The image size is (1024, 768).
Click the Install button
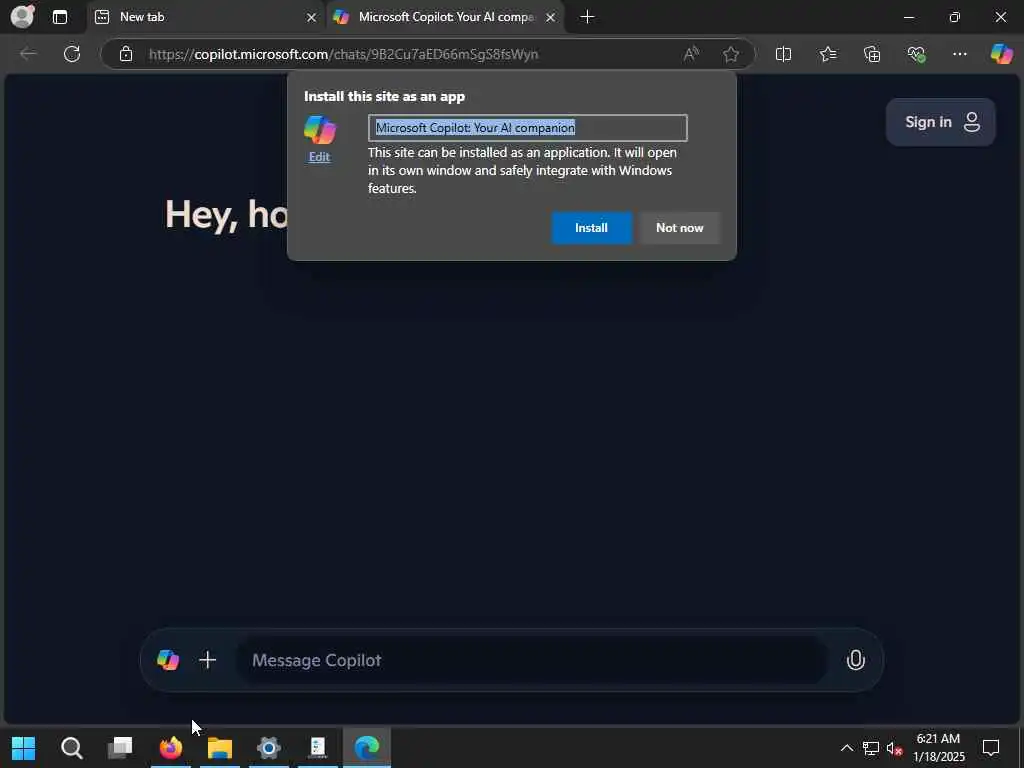tap(592, 228)
